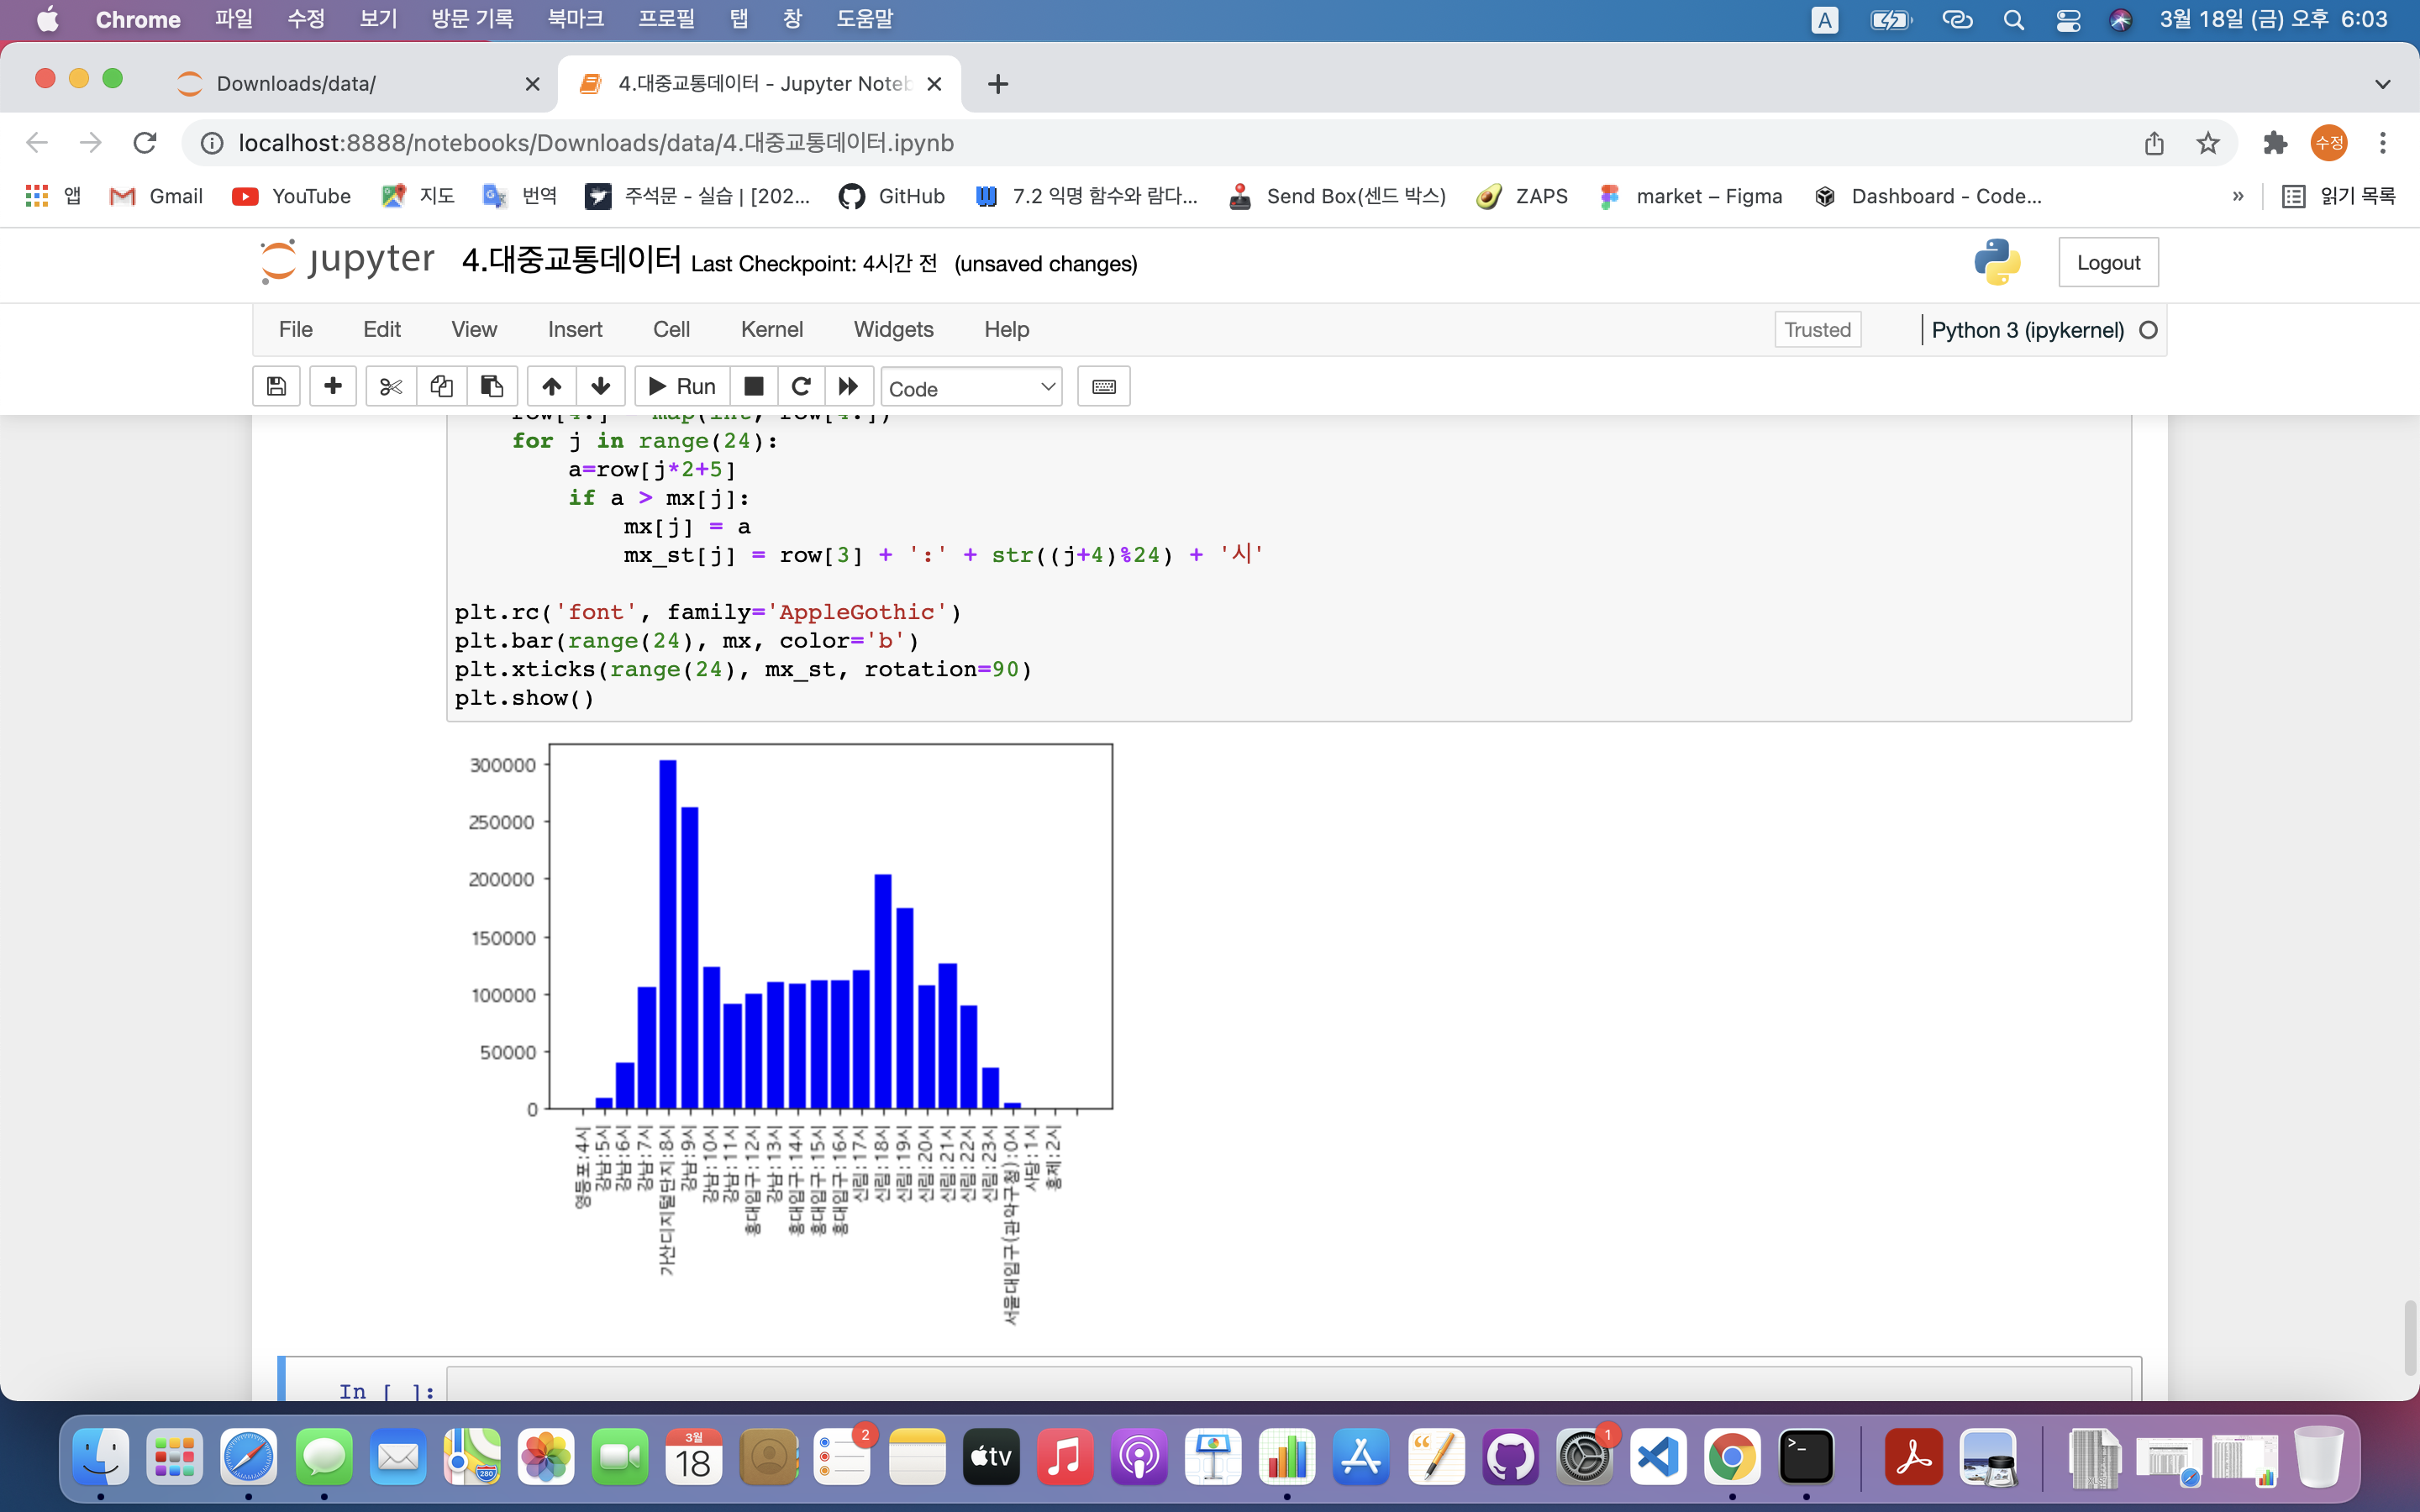Open the macOS Control Center toggles
This screenshot has width=2420, height=1512.
[x=2068, y=20]
